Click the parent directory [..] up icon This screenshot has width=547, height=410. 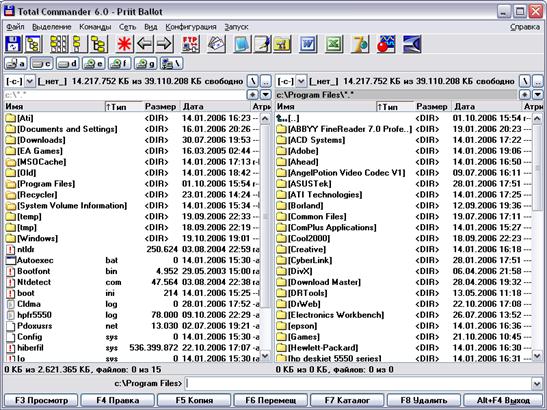tap(281, 118)
